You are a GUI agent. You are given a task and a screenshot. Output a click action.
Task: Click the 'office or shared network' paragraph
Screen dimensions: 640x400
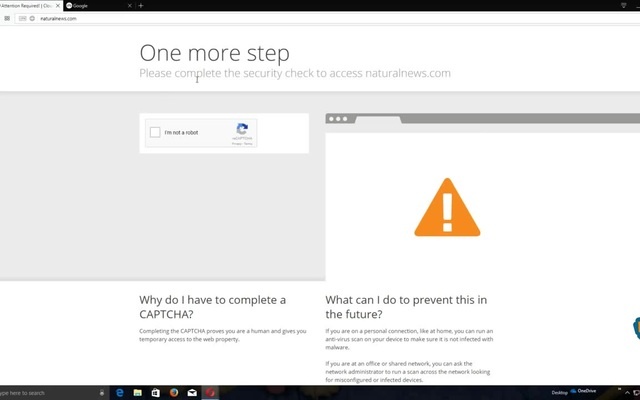pos(408,372)
